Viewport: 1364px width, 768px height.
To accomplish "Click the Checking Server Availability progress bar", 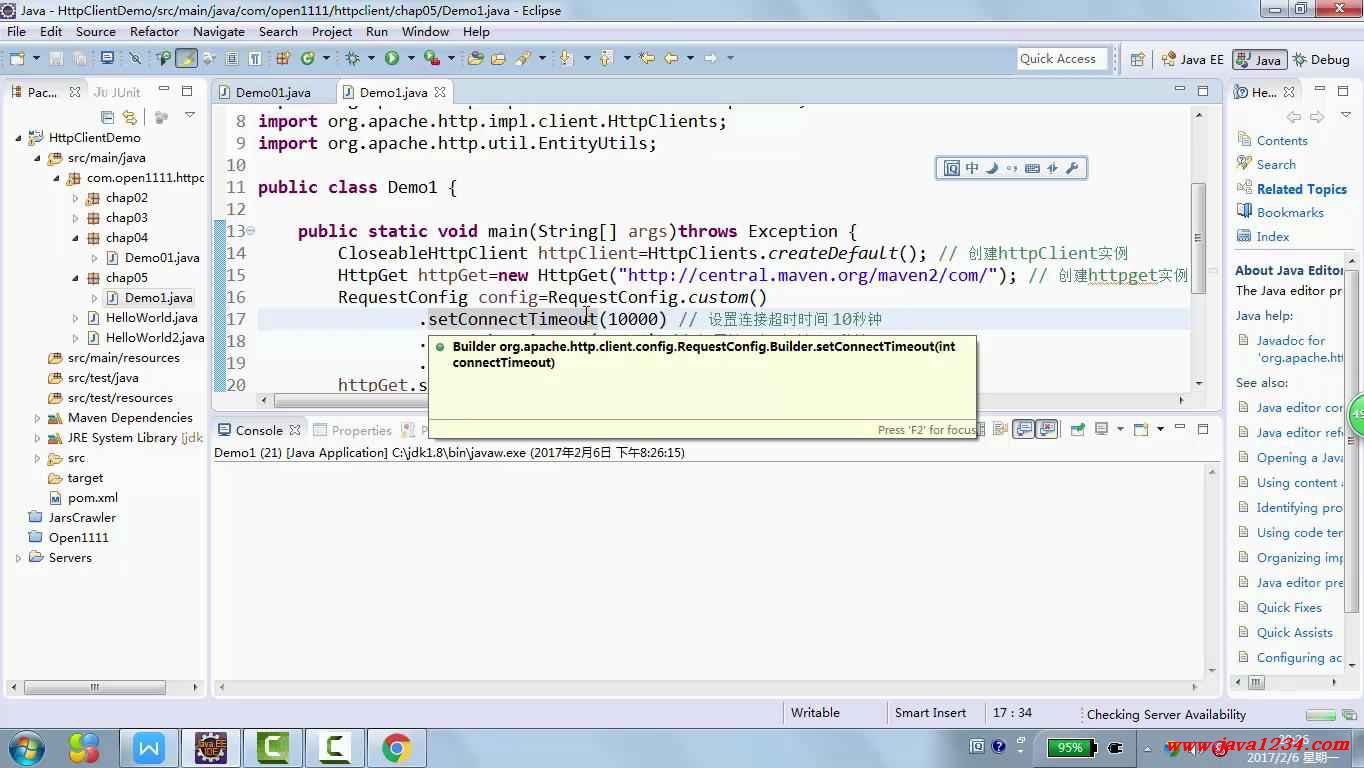I will (1320, 714).
